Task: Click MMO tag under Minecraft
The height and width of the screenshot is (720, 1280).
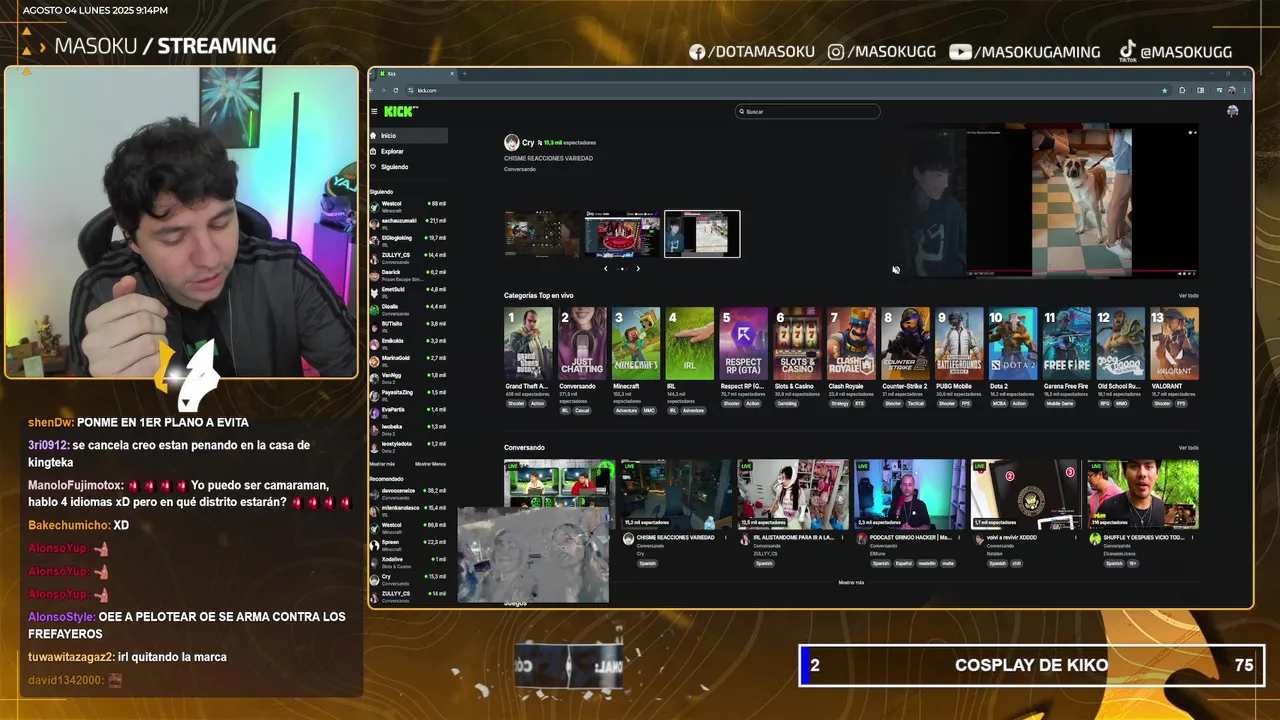Action: [649, 410]
